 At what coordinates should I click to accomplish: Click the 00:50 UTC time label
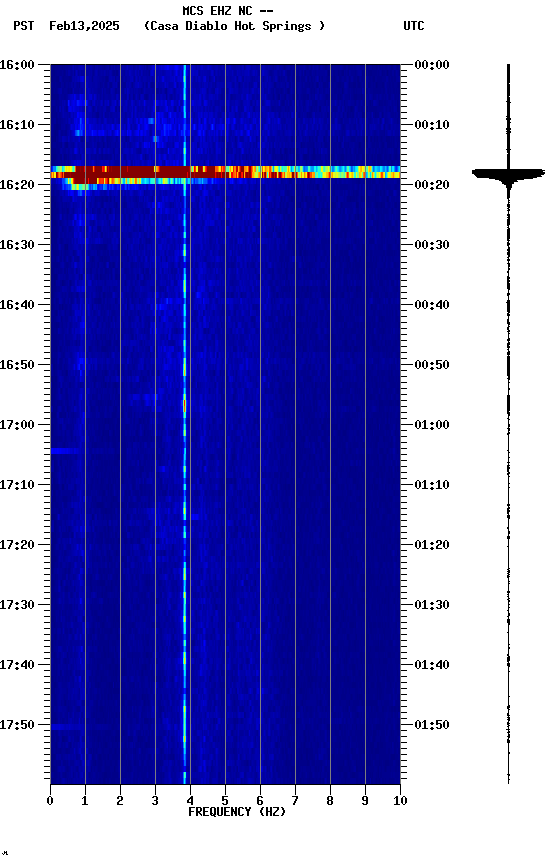432,365
